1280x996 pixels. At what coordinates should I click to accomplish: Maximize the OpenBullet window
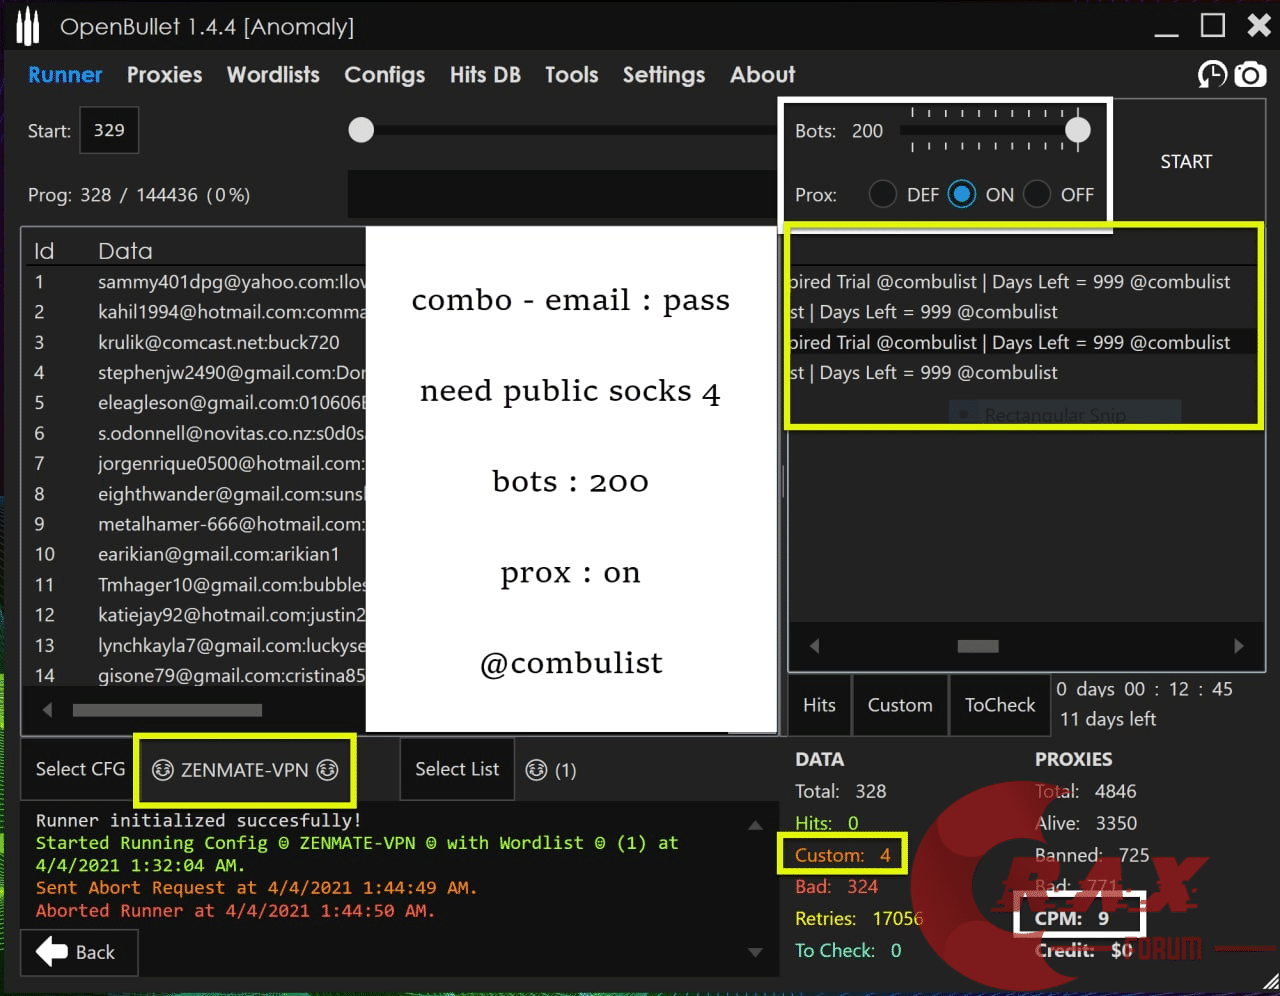click(1213, 26)
